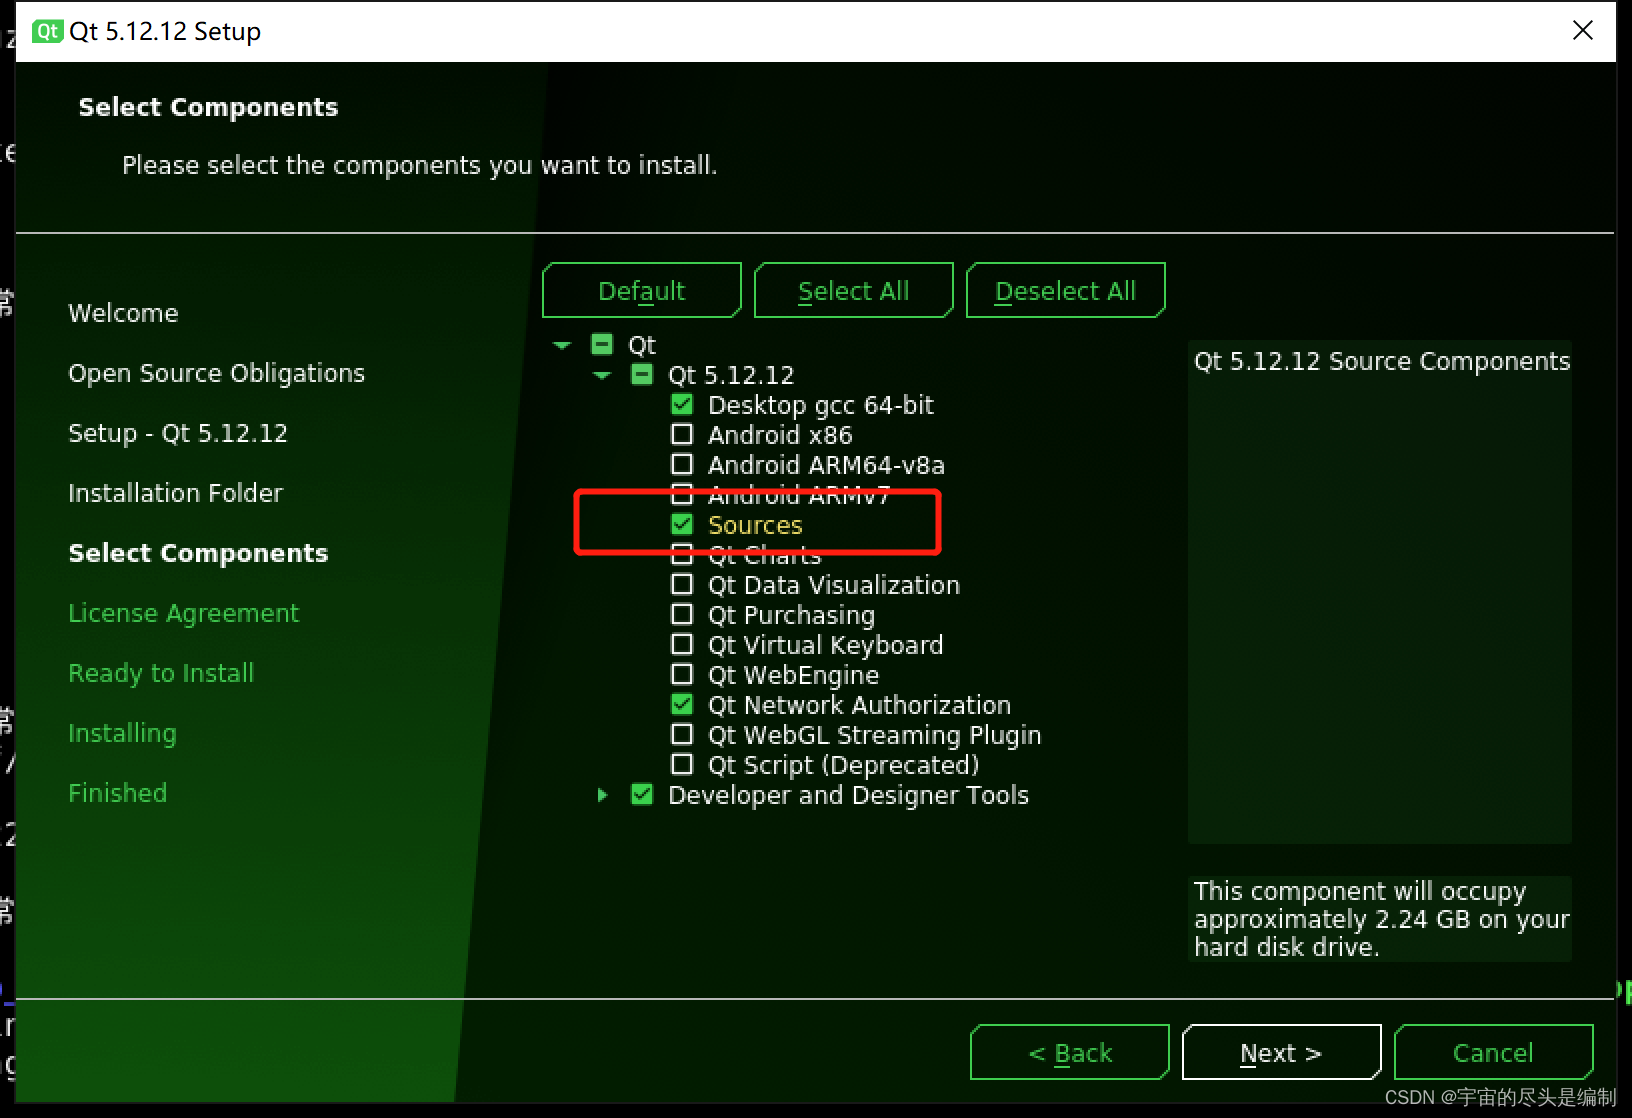Viewport: 1632px width, 1118px height.
Task: Uncheck the Developer and Designer Tools checkbox
Action: (x=642, y=795)
